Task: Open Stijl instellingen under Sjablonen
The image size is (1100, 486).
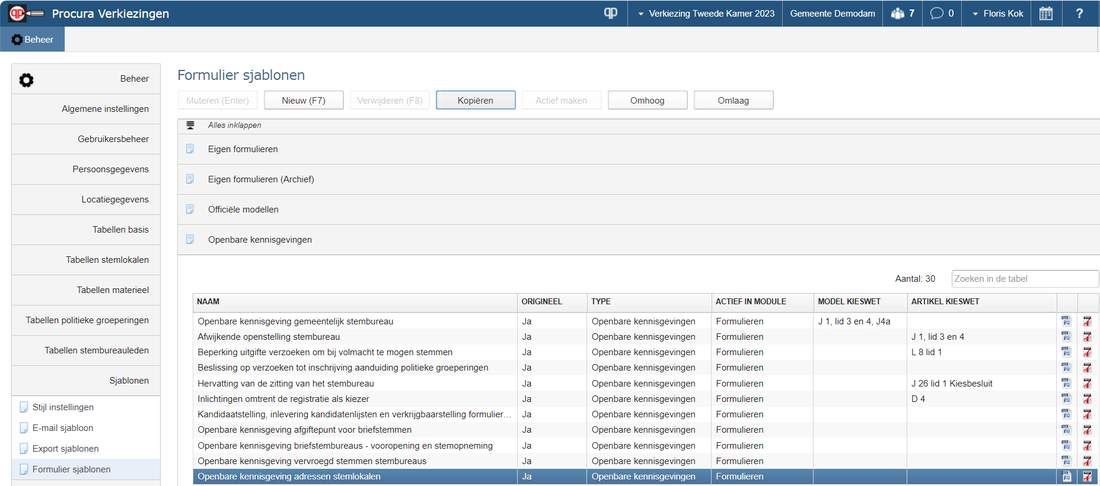Action: (86, 407)
